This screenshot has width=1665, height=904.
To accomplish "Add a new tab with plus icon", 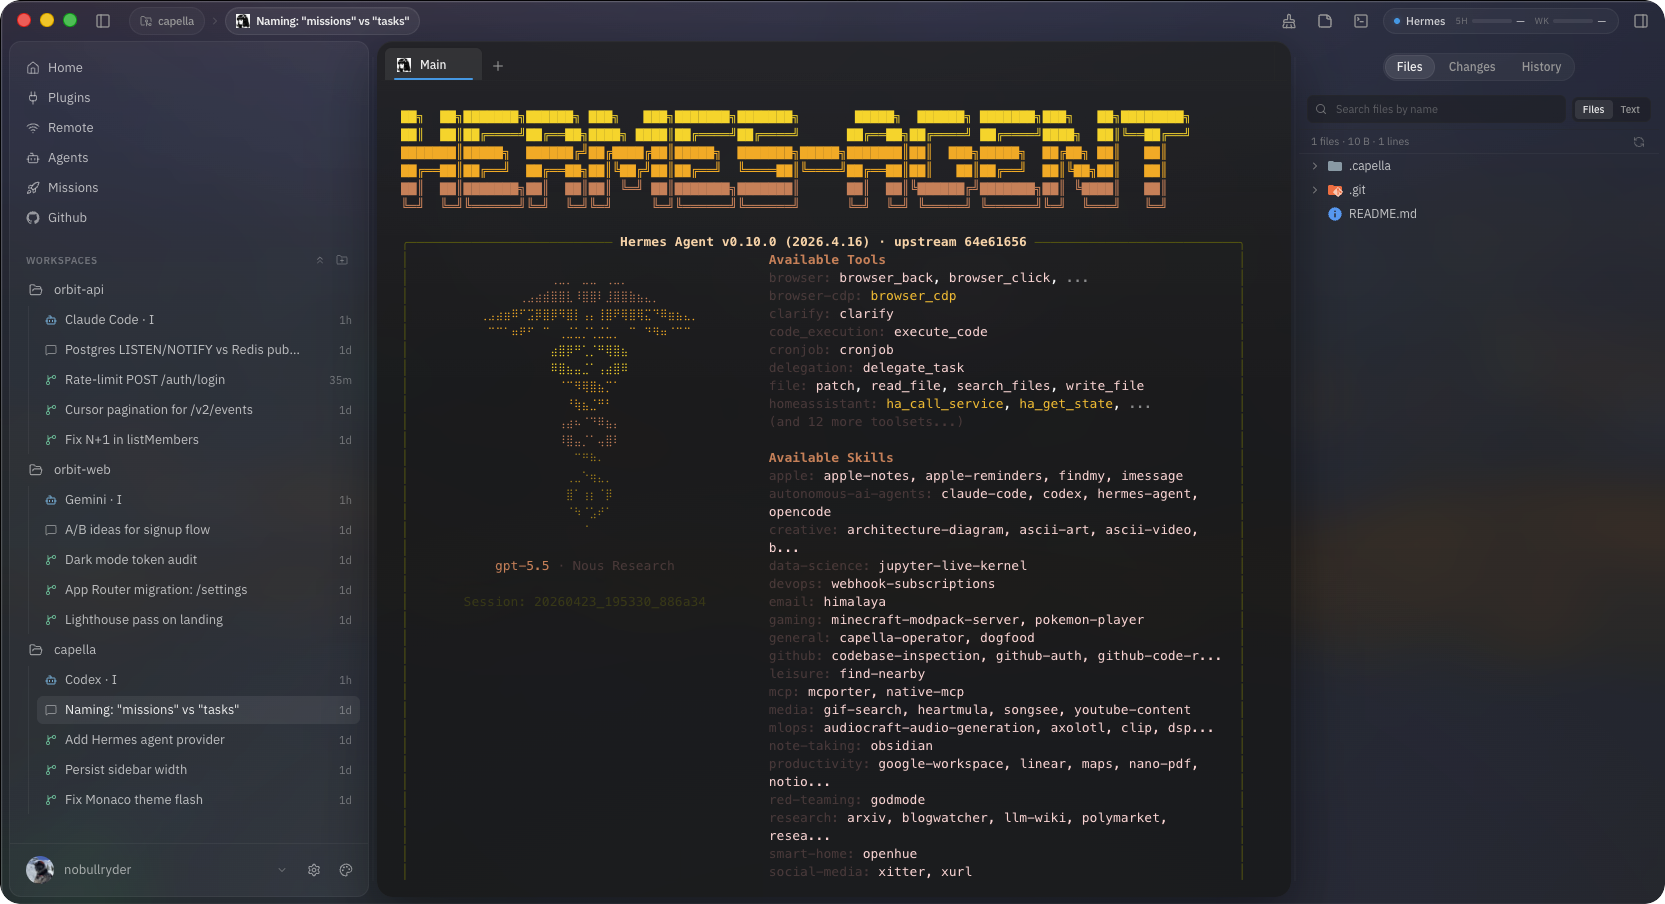I will click(x=498, y=66).
